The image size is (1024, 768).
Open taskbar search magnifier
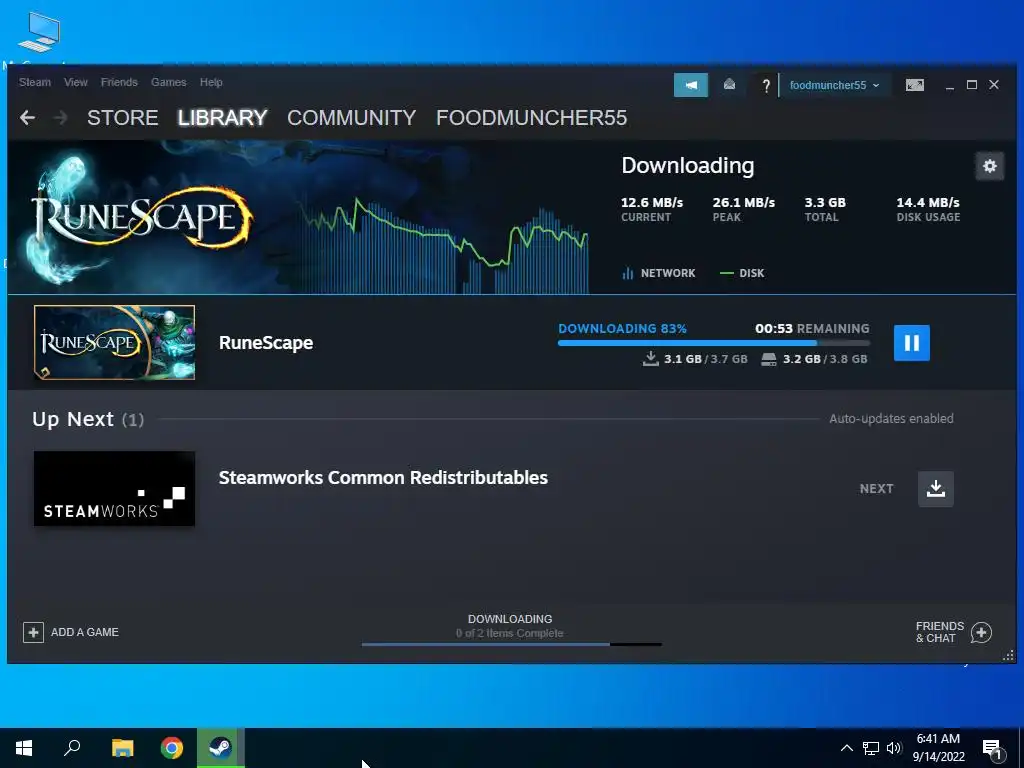tap(72, 748)
